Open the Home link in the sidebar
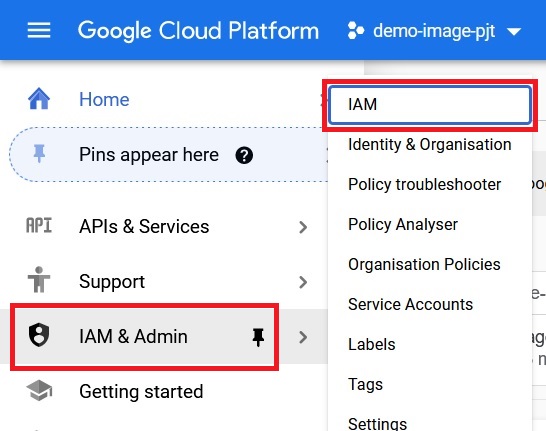546x431 pixels. click(104, 99)
